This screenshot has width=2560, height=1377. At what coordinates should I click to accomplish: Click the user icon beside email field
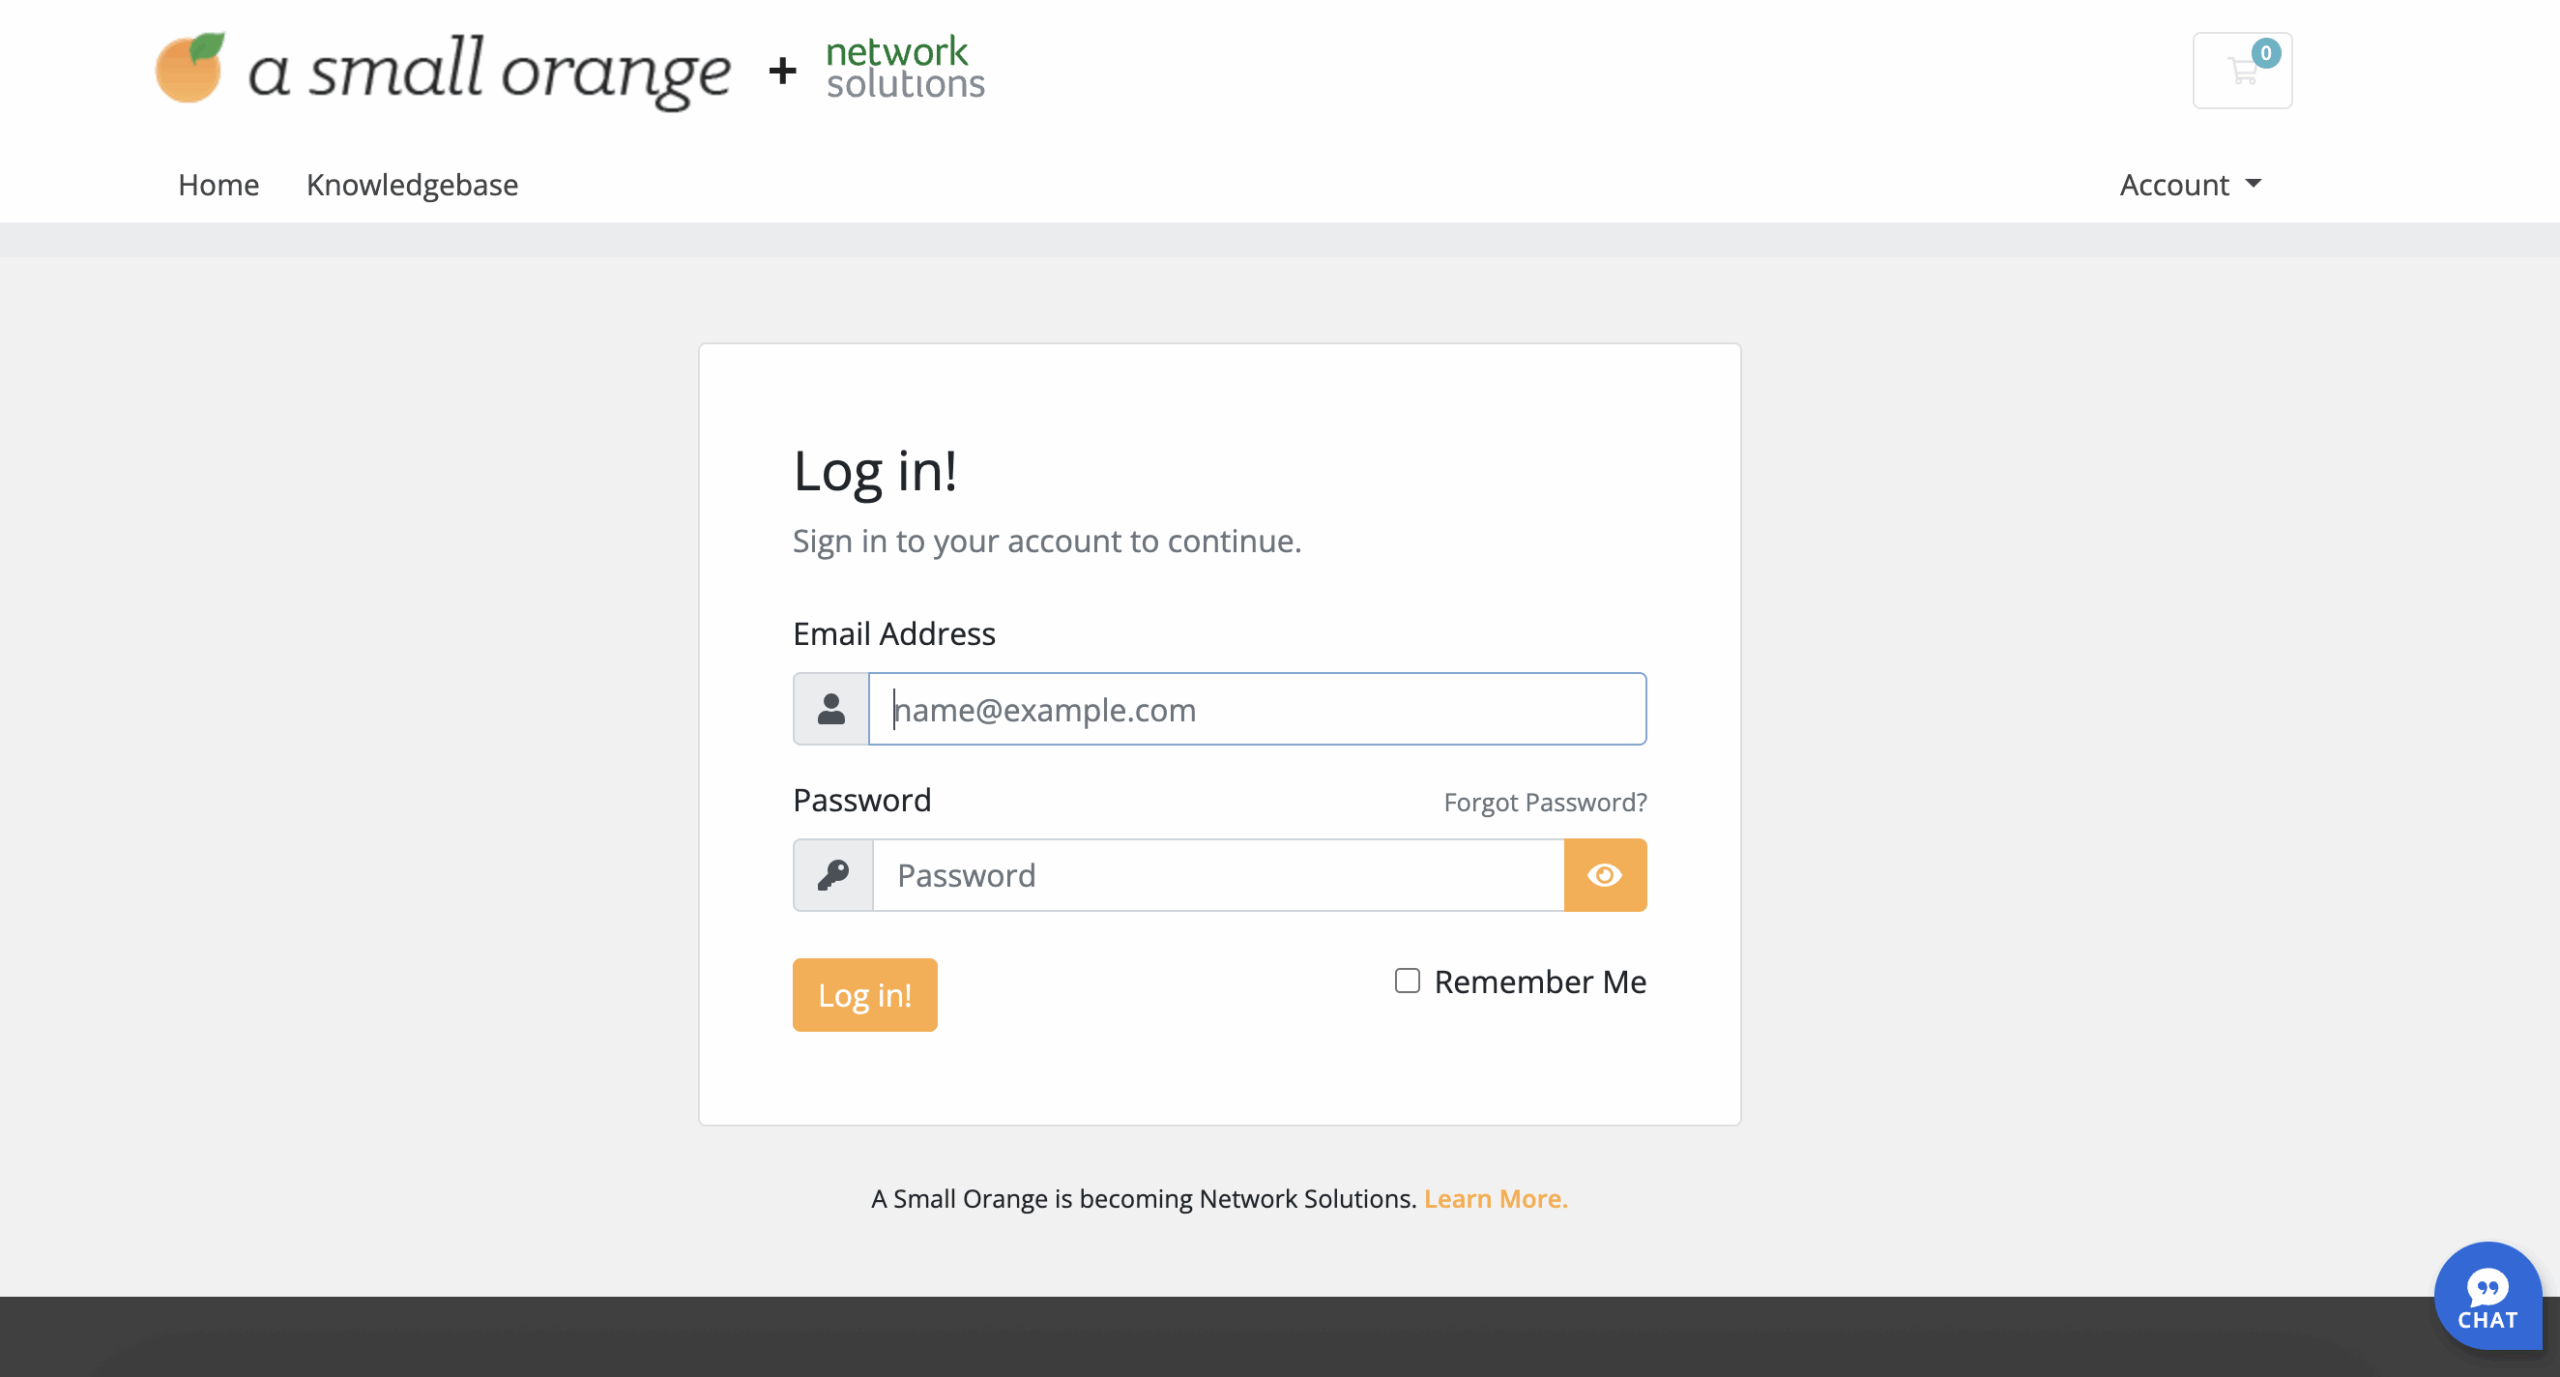click(x=831, y=709)
